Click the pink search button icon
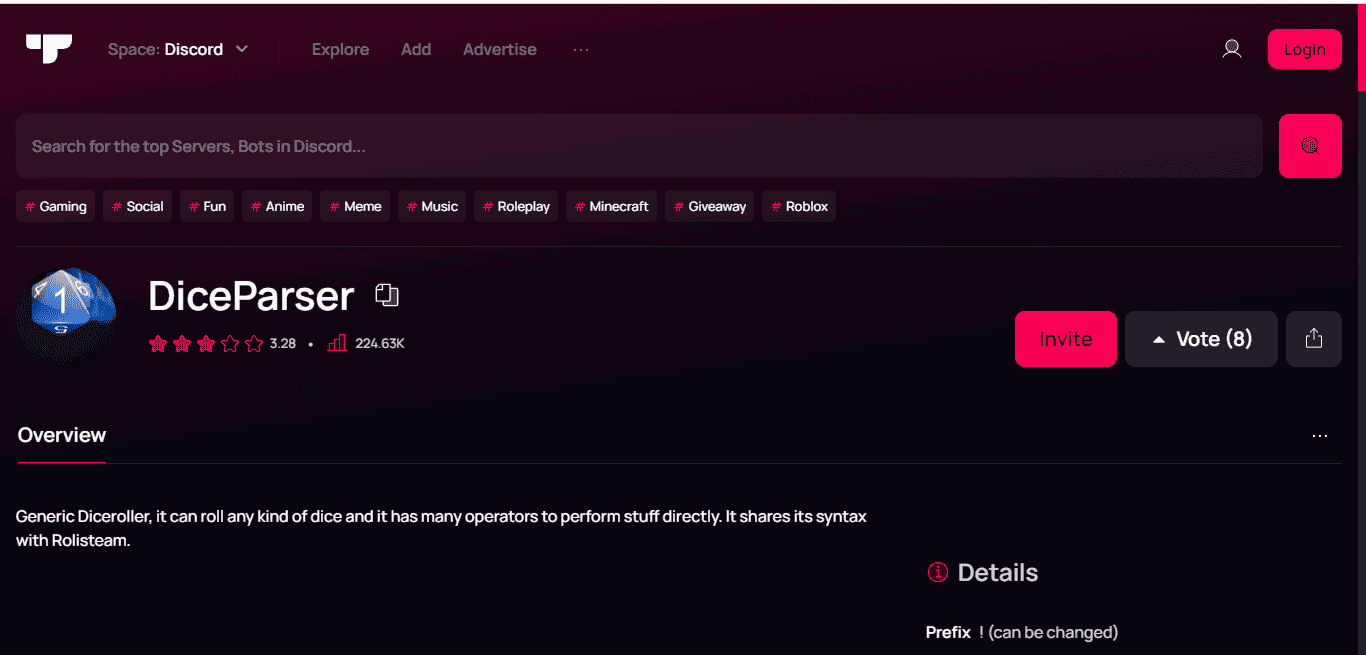 click(1310, 146)
